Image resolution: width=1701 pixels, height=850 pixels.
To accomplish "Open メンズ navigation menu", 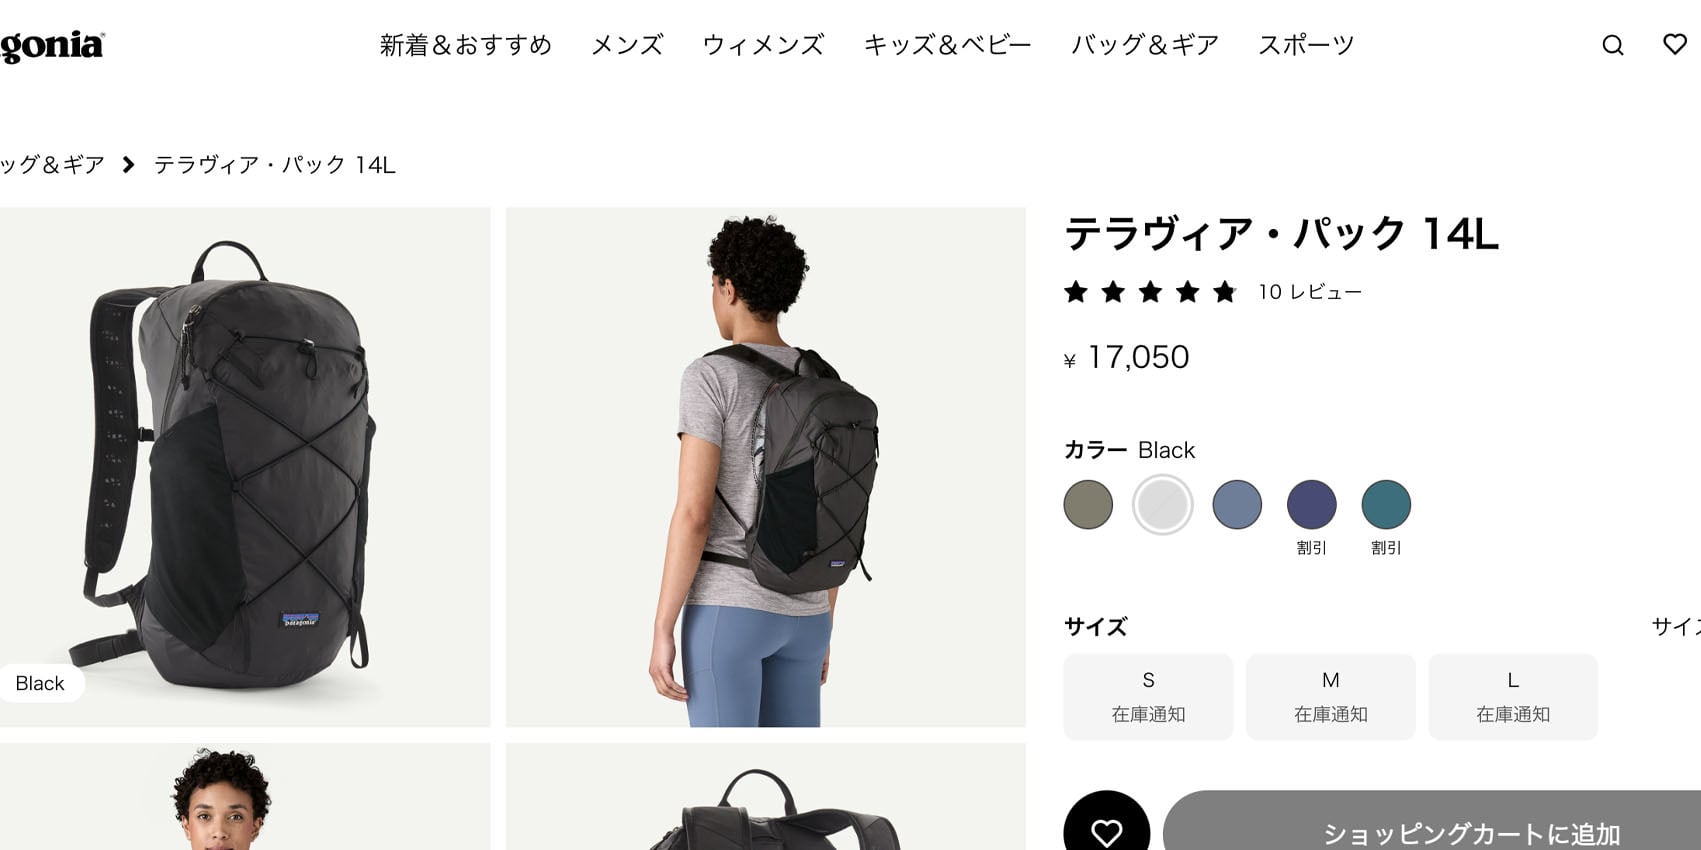I will click(x=627, y=45).
